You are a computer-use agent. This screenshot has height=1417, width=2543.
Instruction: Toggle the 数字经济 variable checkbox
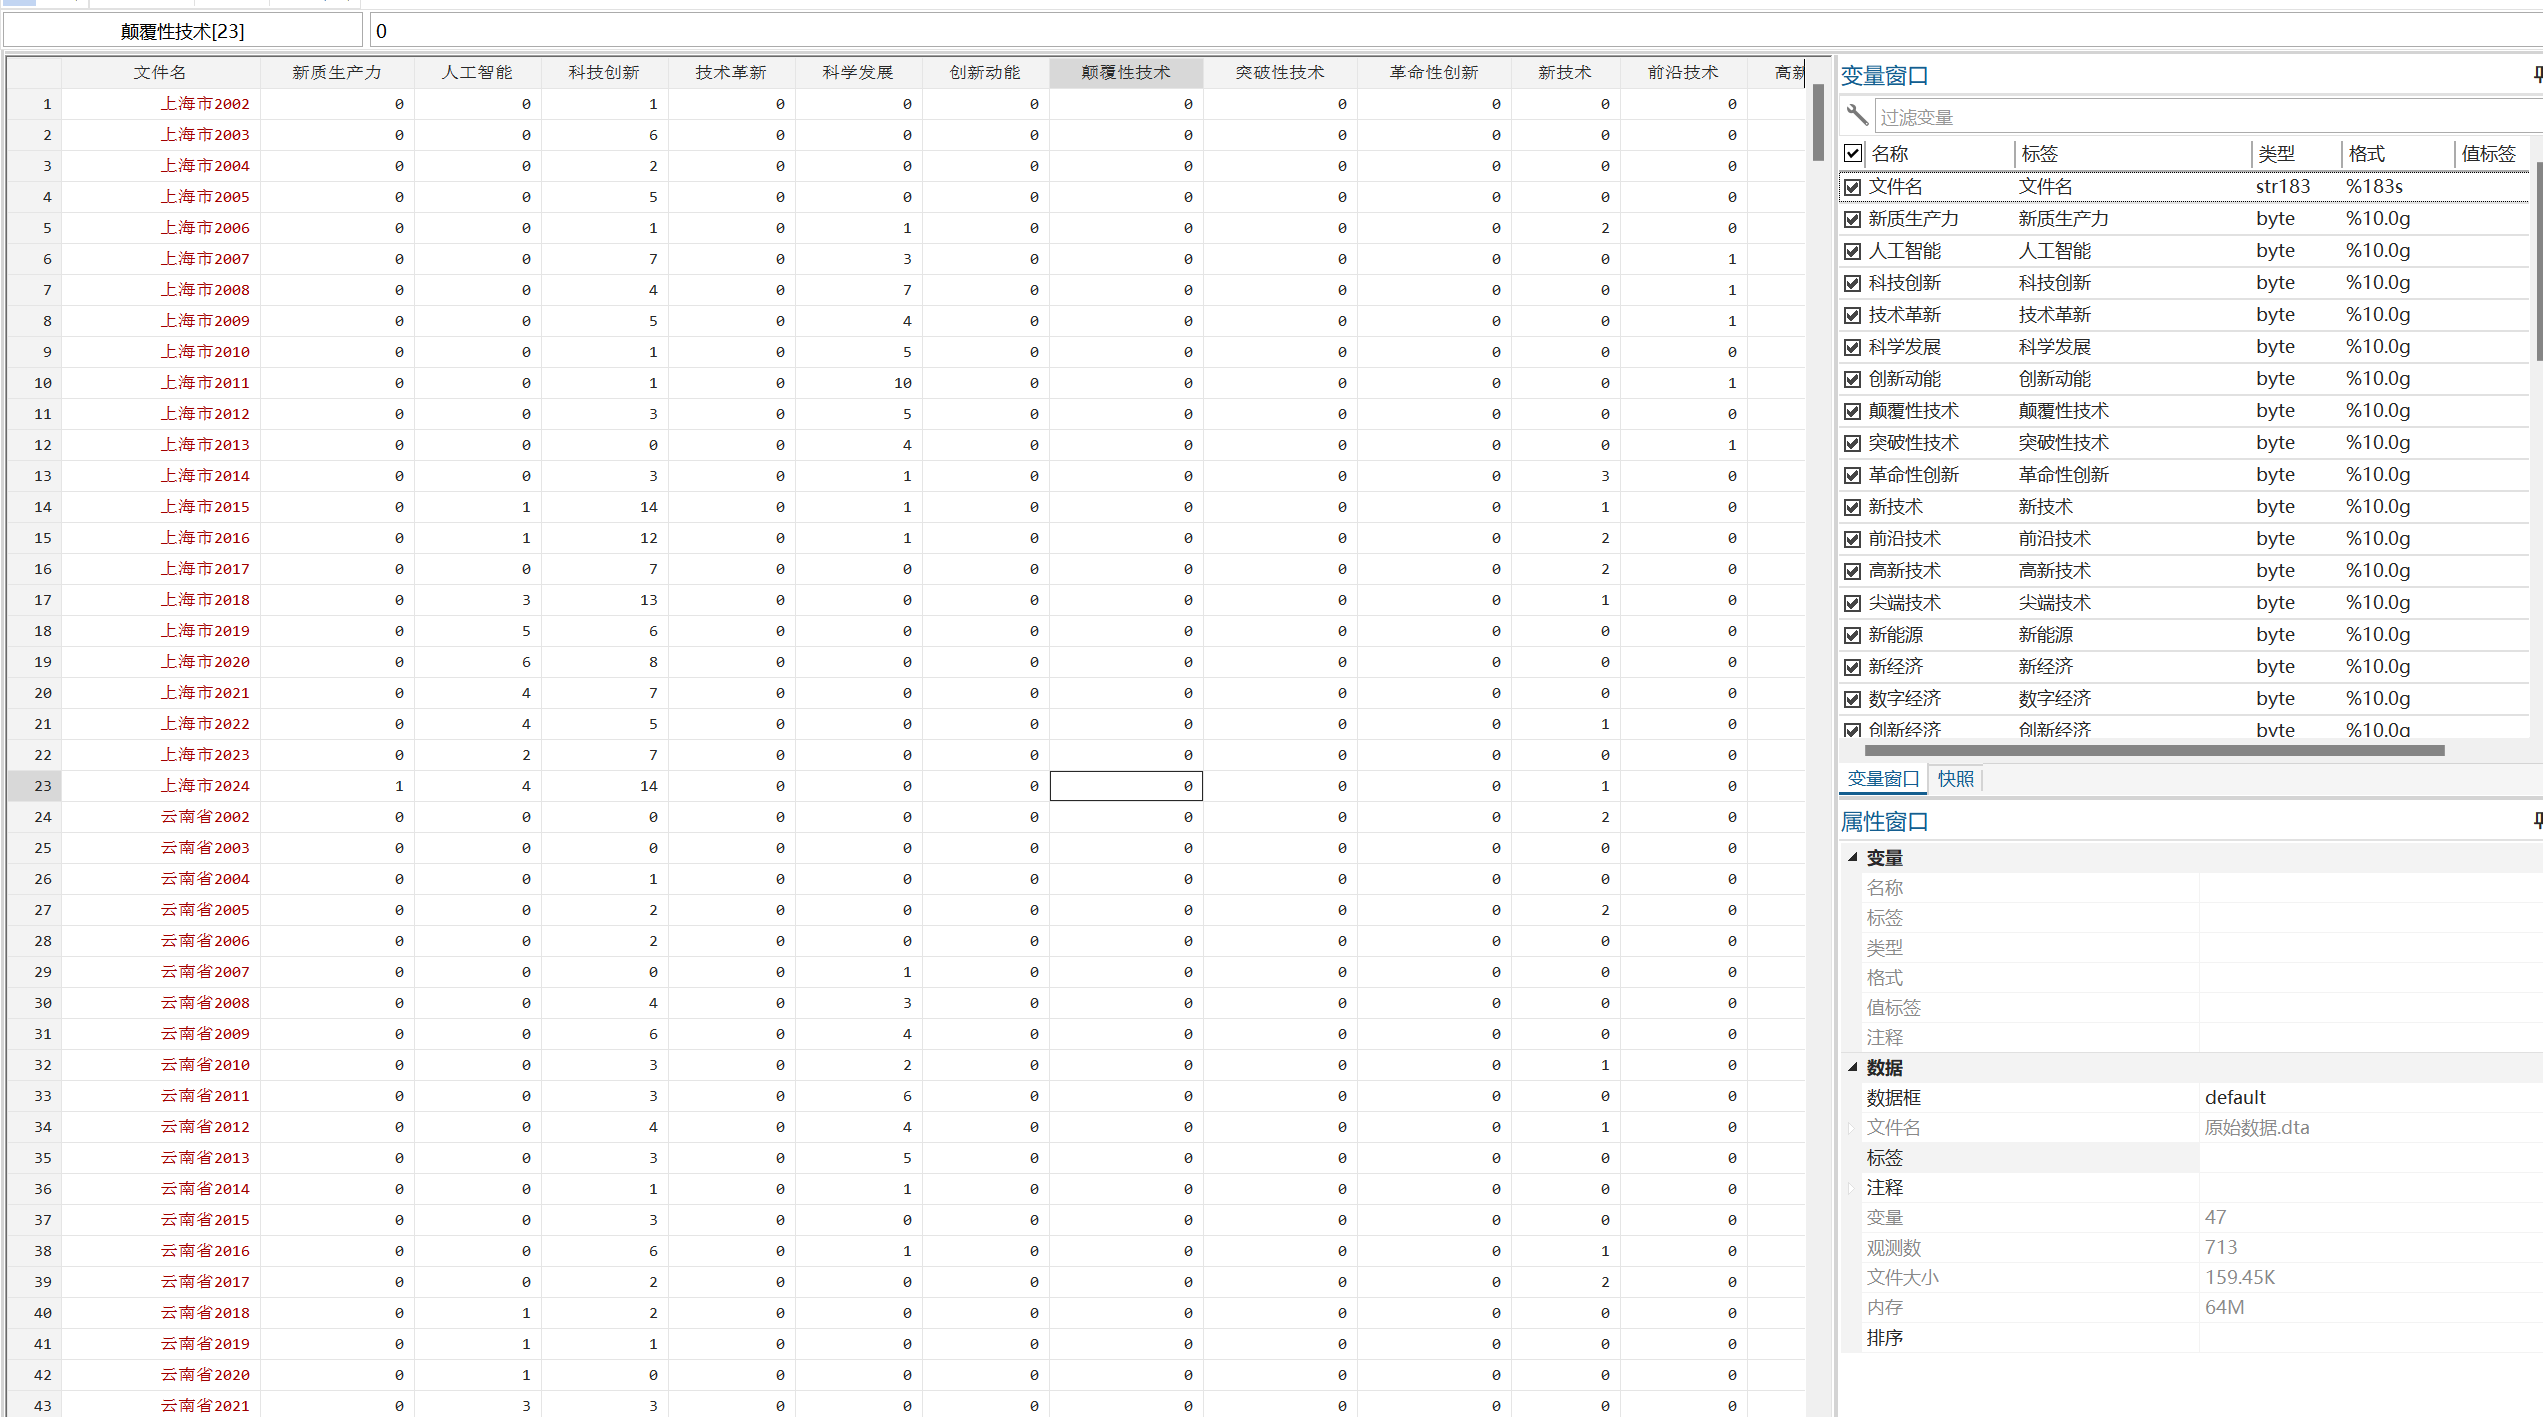[x=1853, y=699]
